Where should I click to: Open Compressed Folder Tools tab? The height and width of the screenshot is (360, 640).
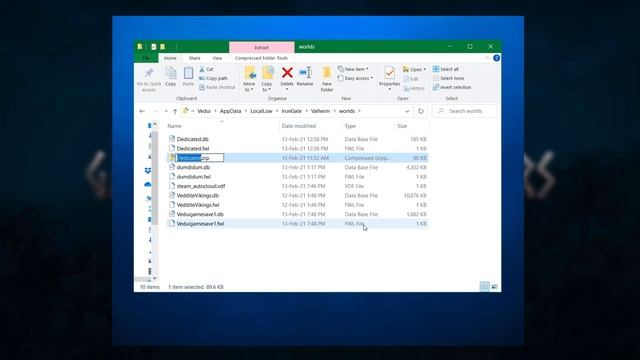pos(261,58)
